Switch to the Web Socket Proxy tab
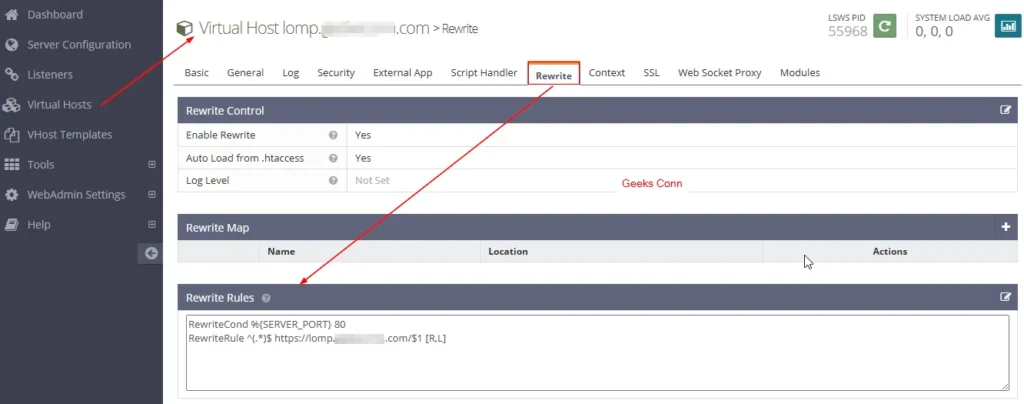1024x404 pixels. [720, 73]
